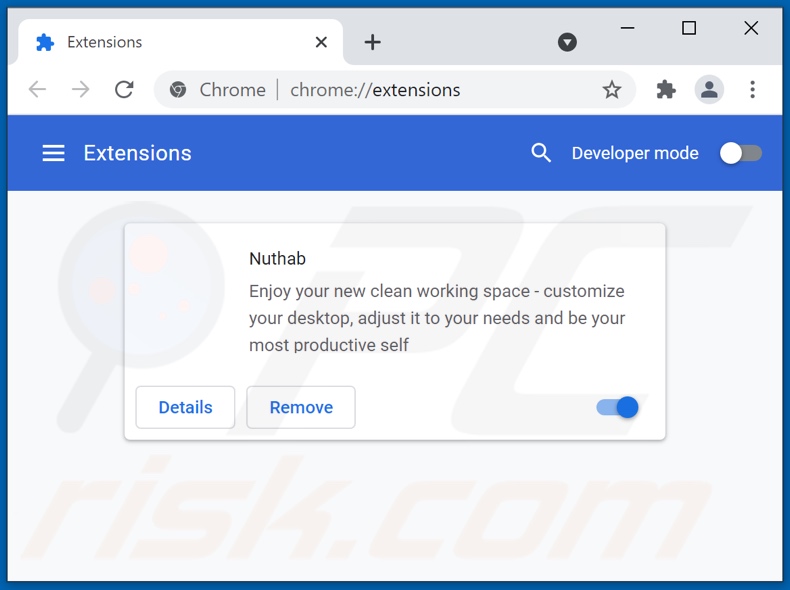The height and width of the screenshot is (590, 790).
Task: Go back to the previous page
Action: click(x=37, y=90)
